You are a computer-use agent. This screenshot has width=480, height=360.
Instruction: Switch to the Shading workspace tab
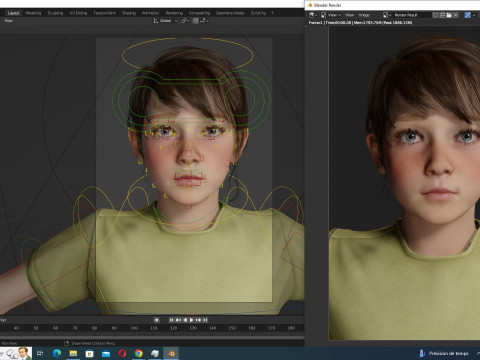tap(129, 13)
